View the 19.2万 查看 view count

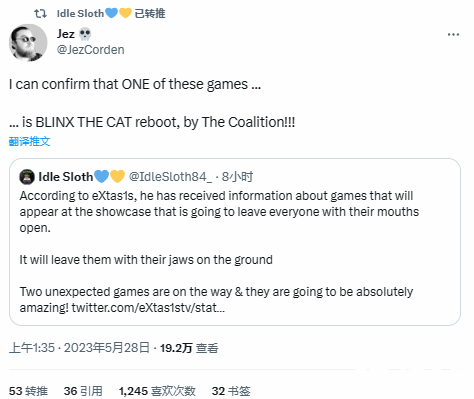pyautogui.click(x=189, y=348)
